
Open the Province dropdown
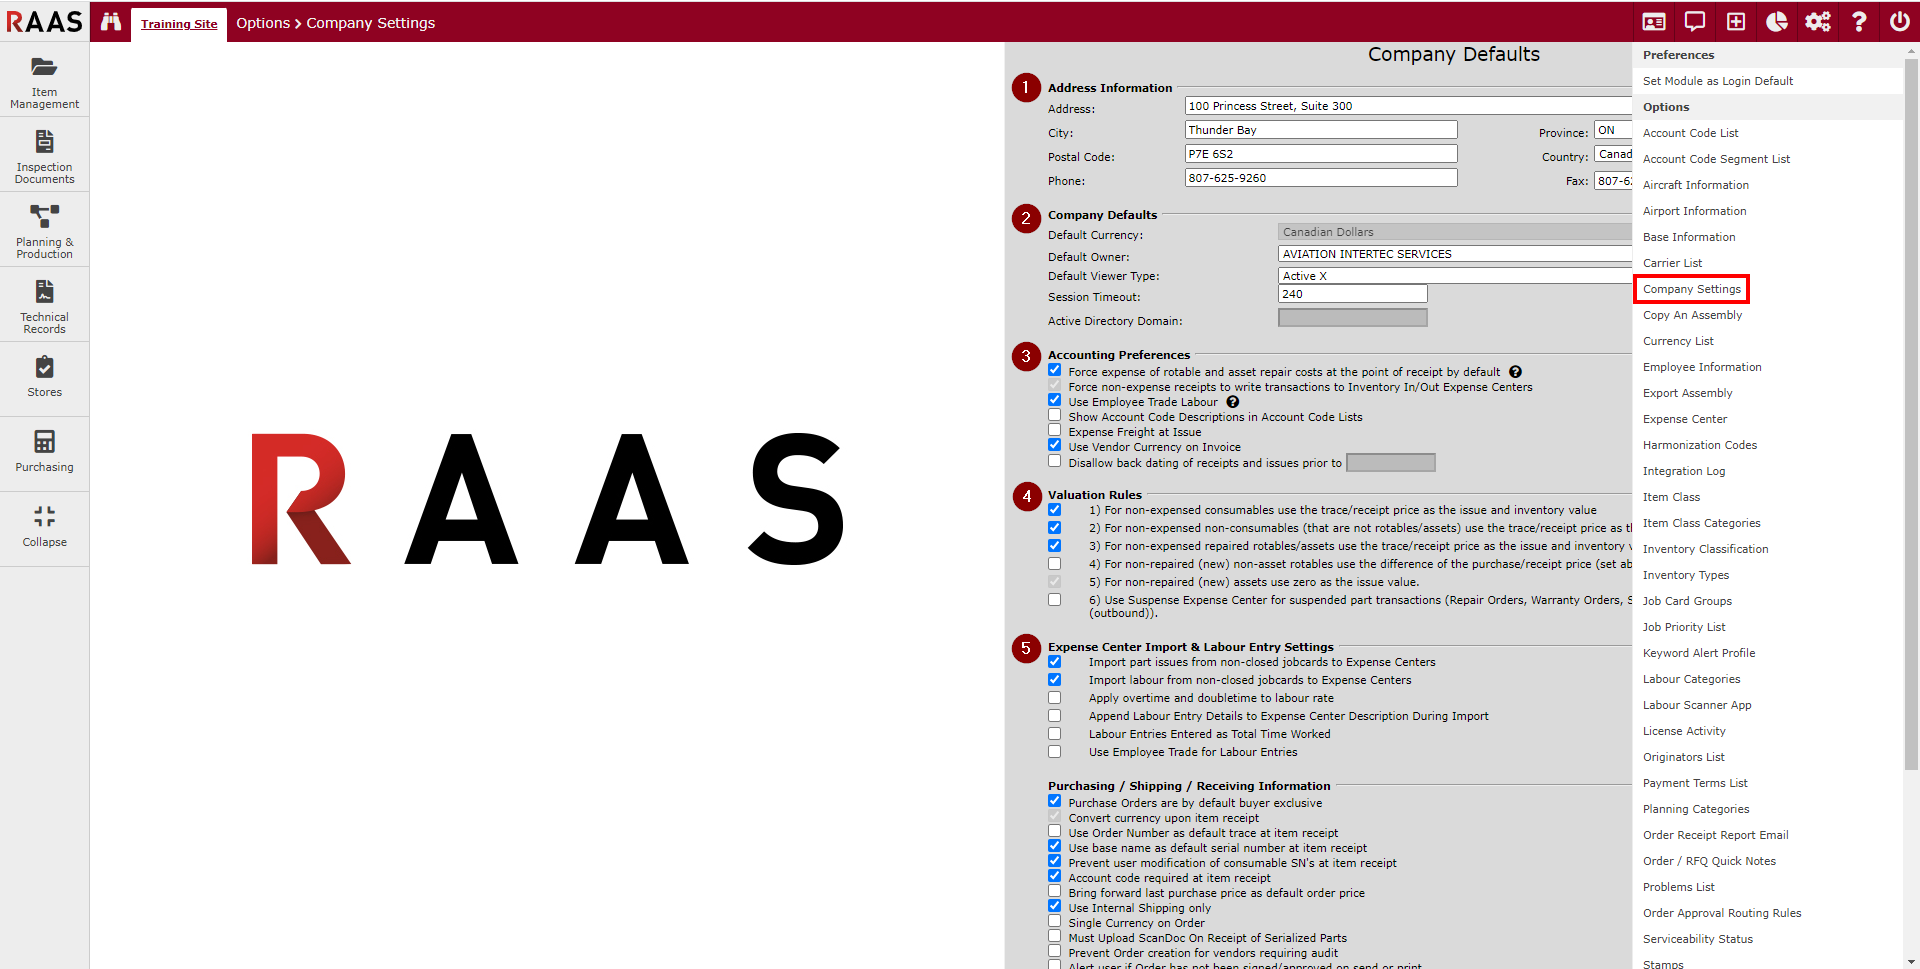[1612, 131]
